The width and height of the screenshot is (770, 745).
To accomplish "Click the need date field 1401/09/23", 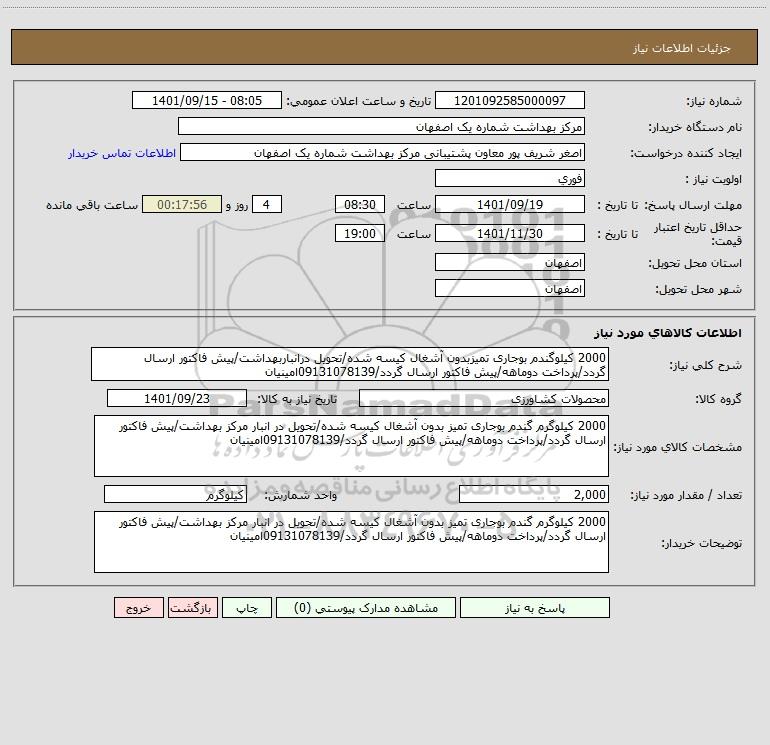I will tap(177, 398).
